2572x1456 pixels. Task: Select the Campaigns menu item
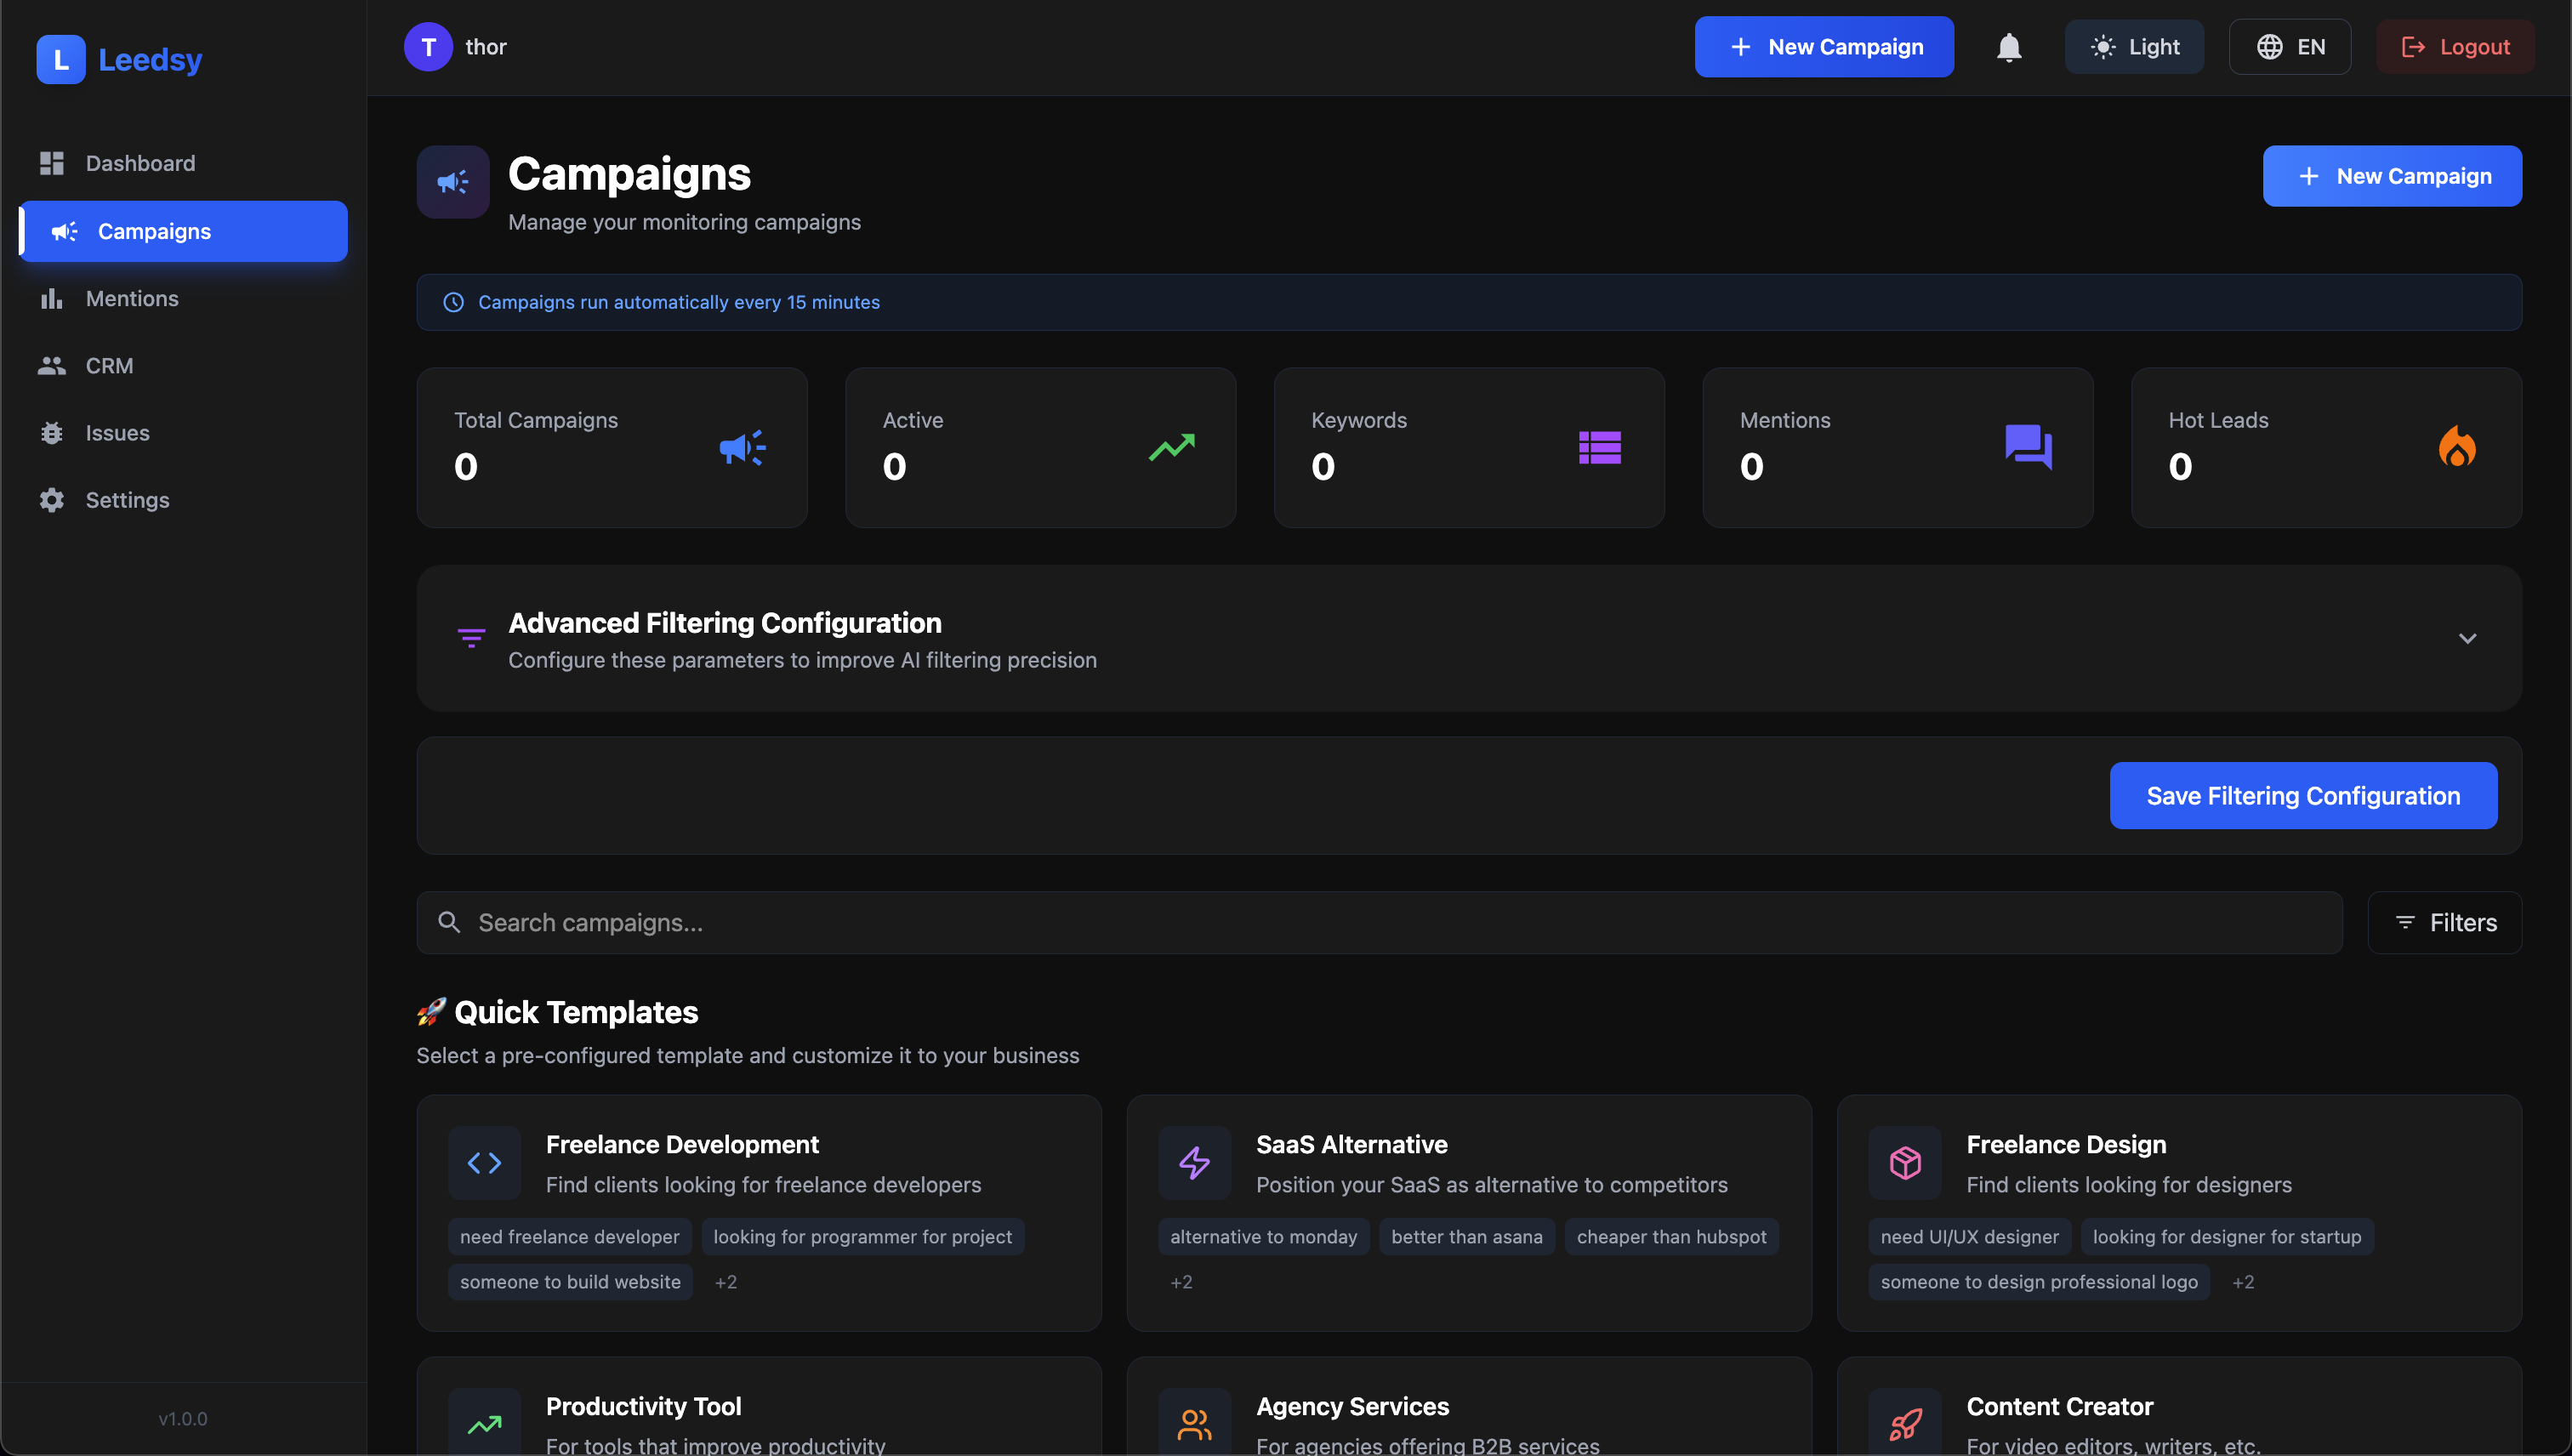[153, 231]
